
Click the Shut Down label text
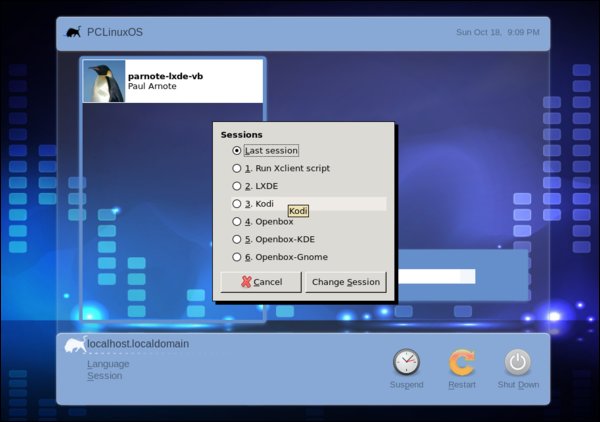(x=518, y=385)
